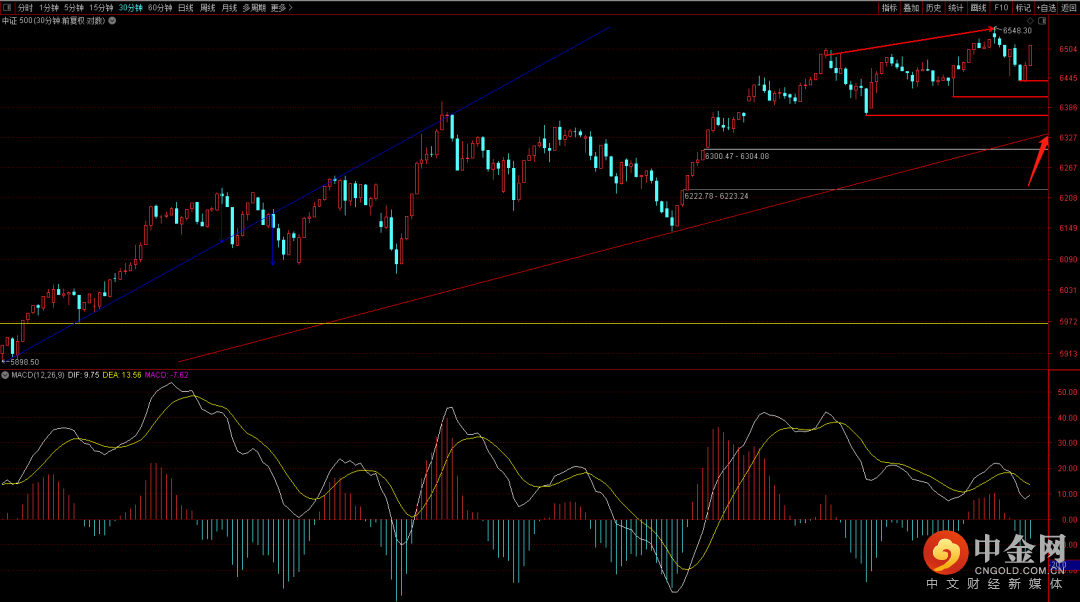The width and height of the screenshot is (1080, 602).
Task: Click the 5972 price axis label
Action: coord(1068,322)
